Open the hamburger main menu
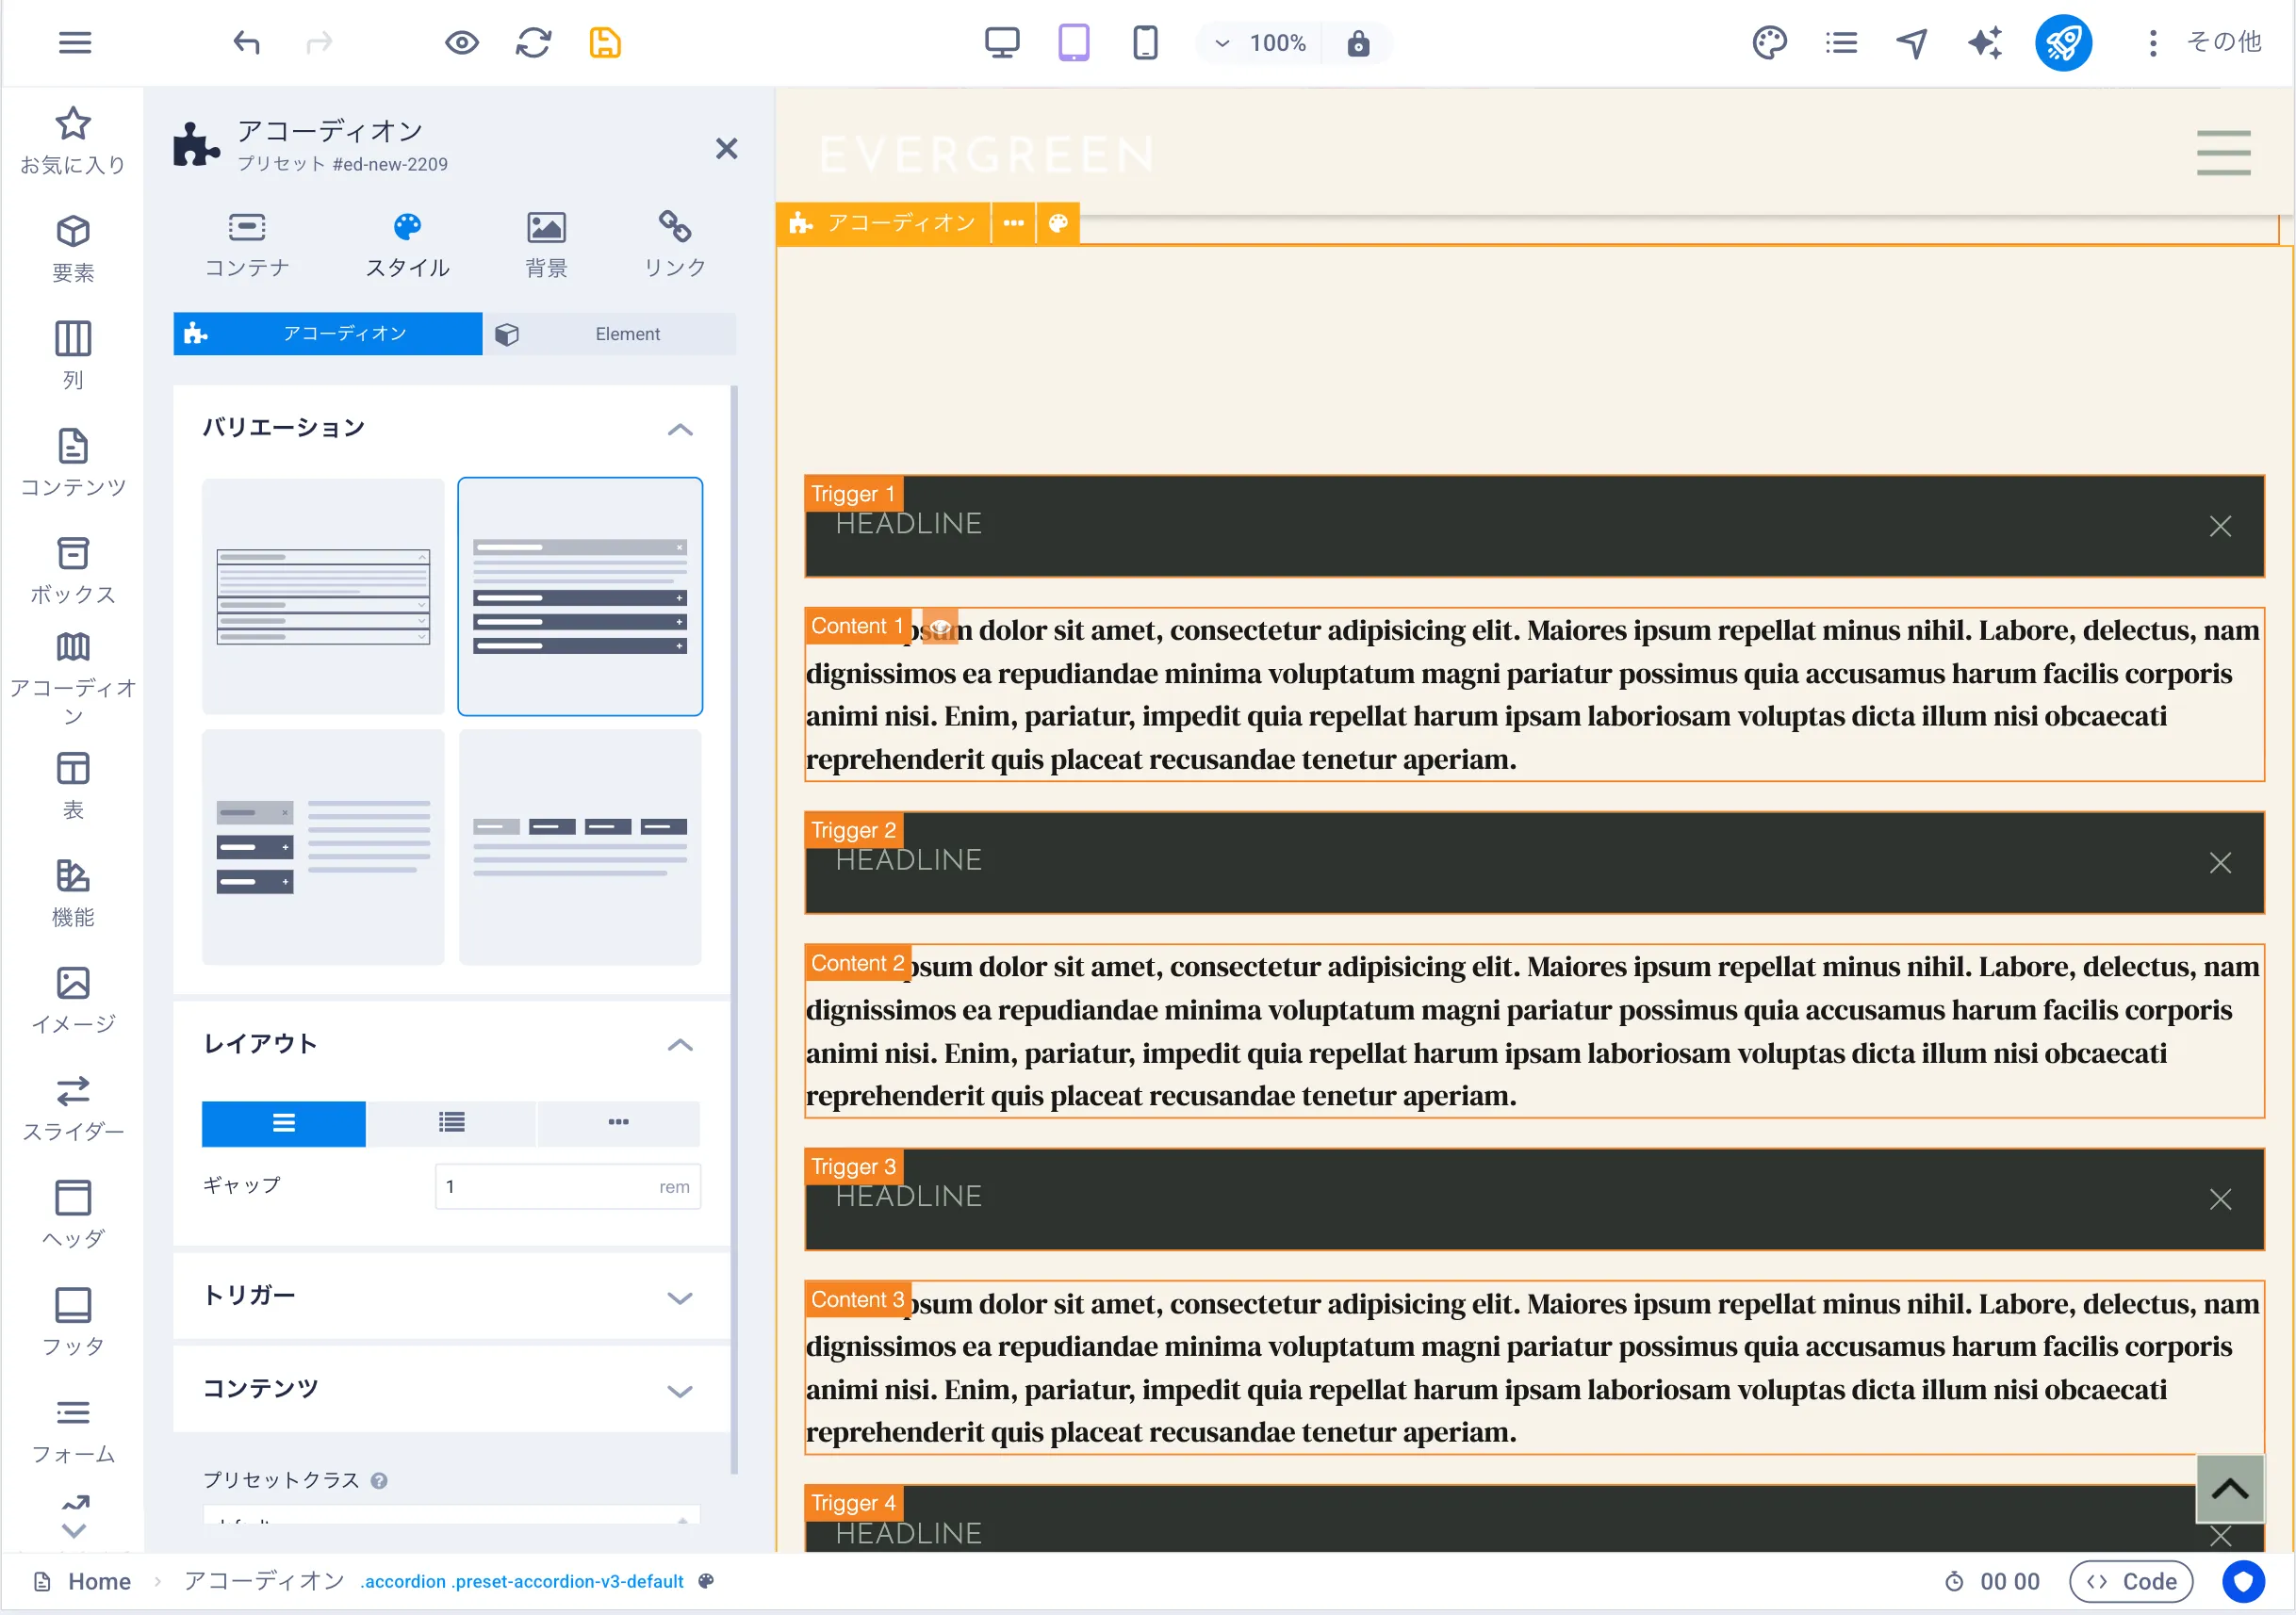This screenshot has height=1615, width=2296. coord(75,43)
